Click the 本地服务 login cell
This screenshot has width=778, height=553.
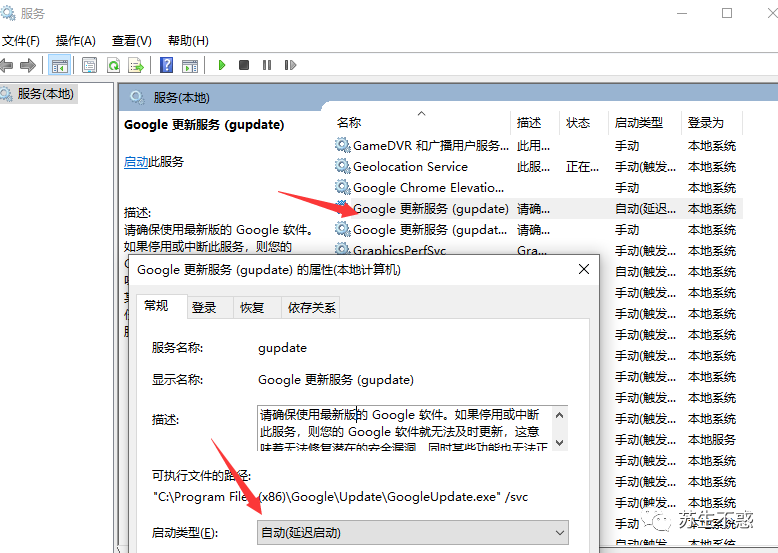pyautogui.click(x=712, y=439)
